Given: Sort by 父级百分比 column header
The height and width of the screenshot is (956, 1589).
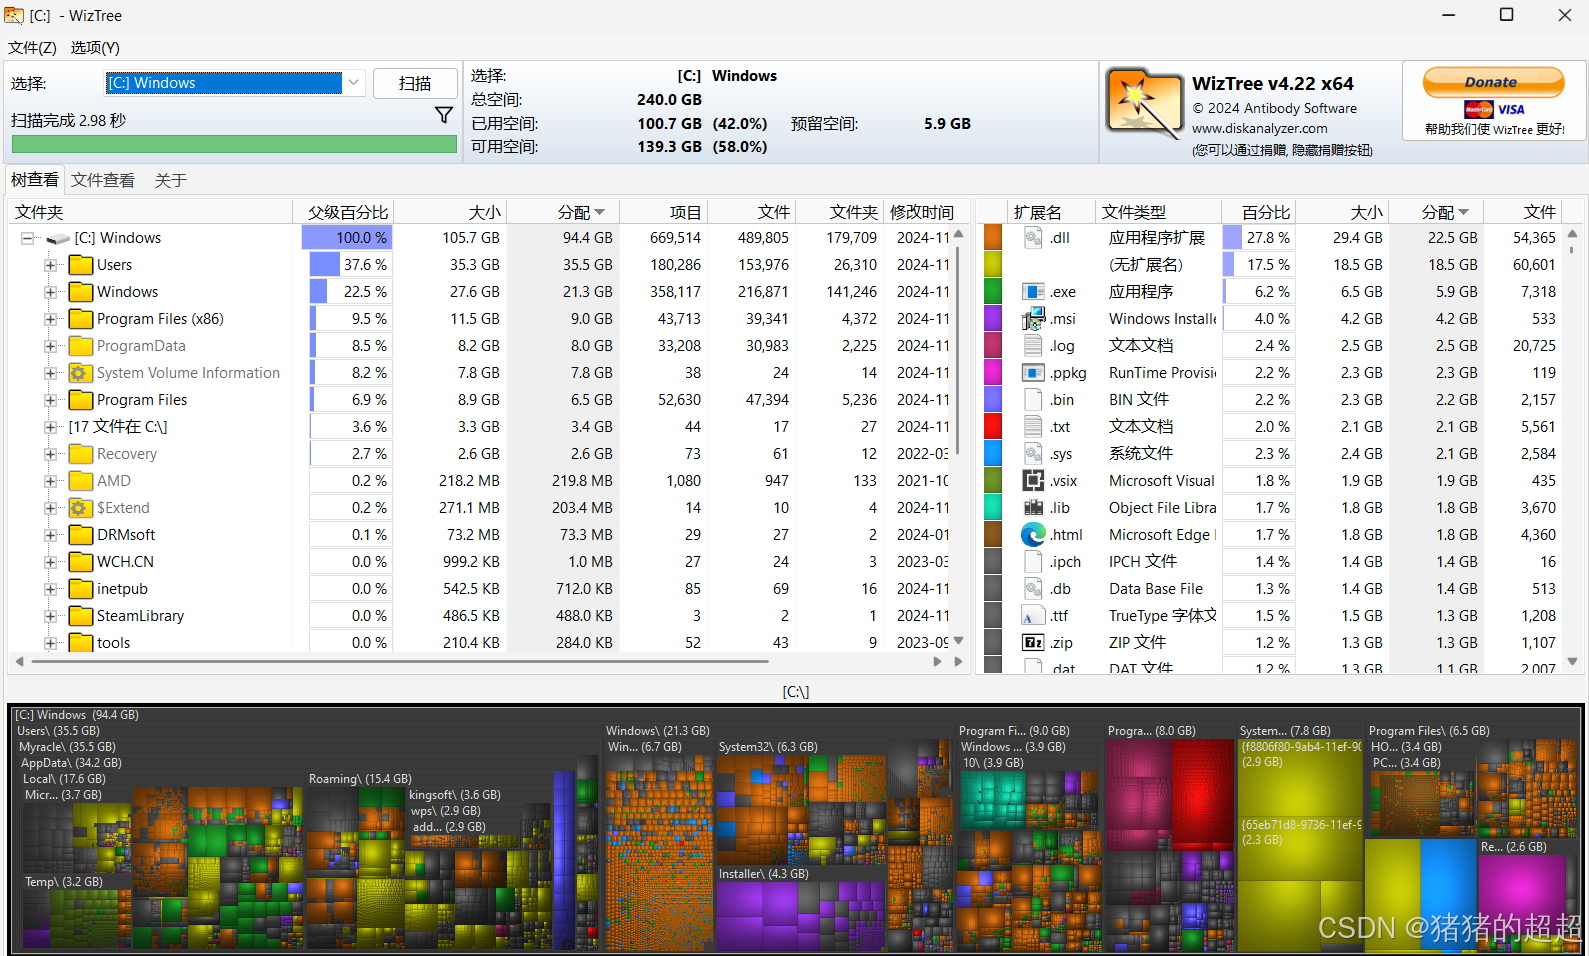Looking at the screenshot, I should [x=344, y=212].
